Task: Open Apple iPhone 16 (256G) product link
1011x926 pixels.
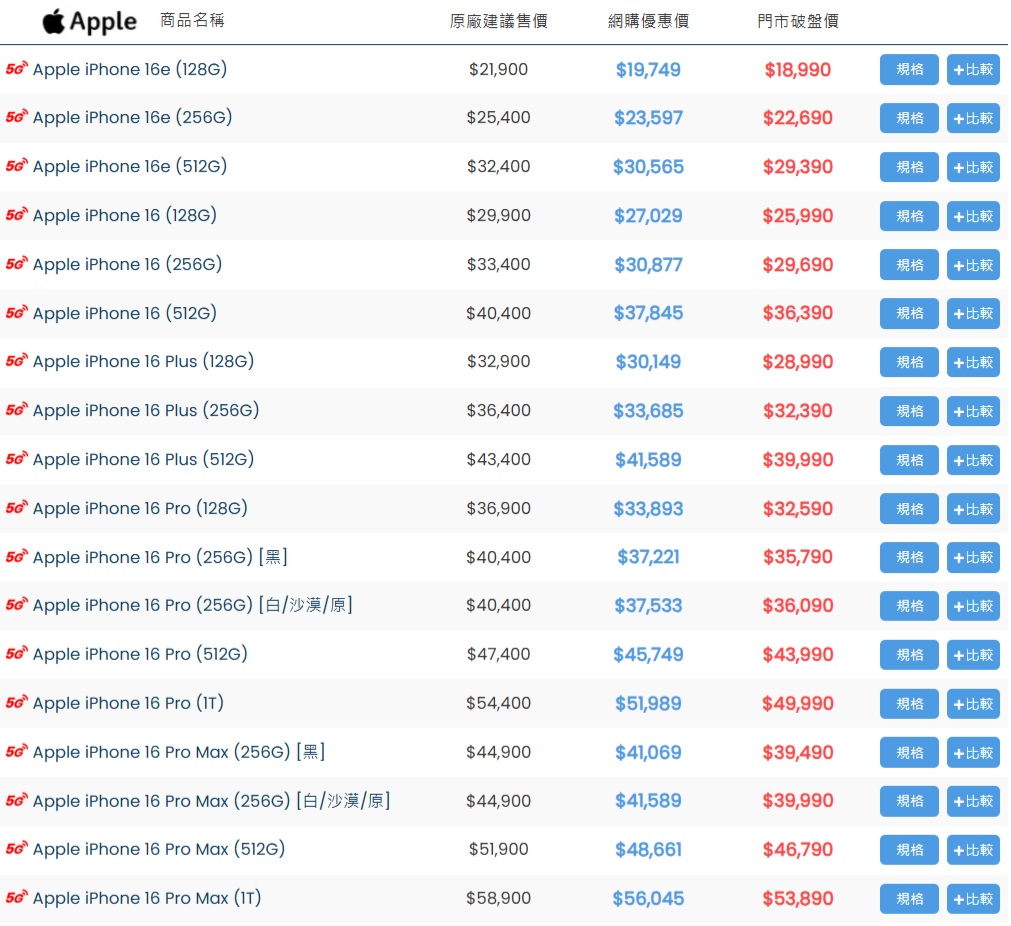Action: (127, 264)
